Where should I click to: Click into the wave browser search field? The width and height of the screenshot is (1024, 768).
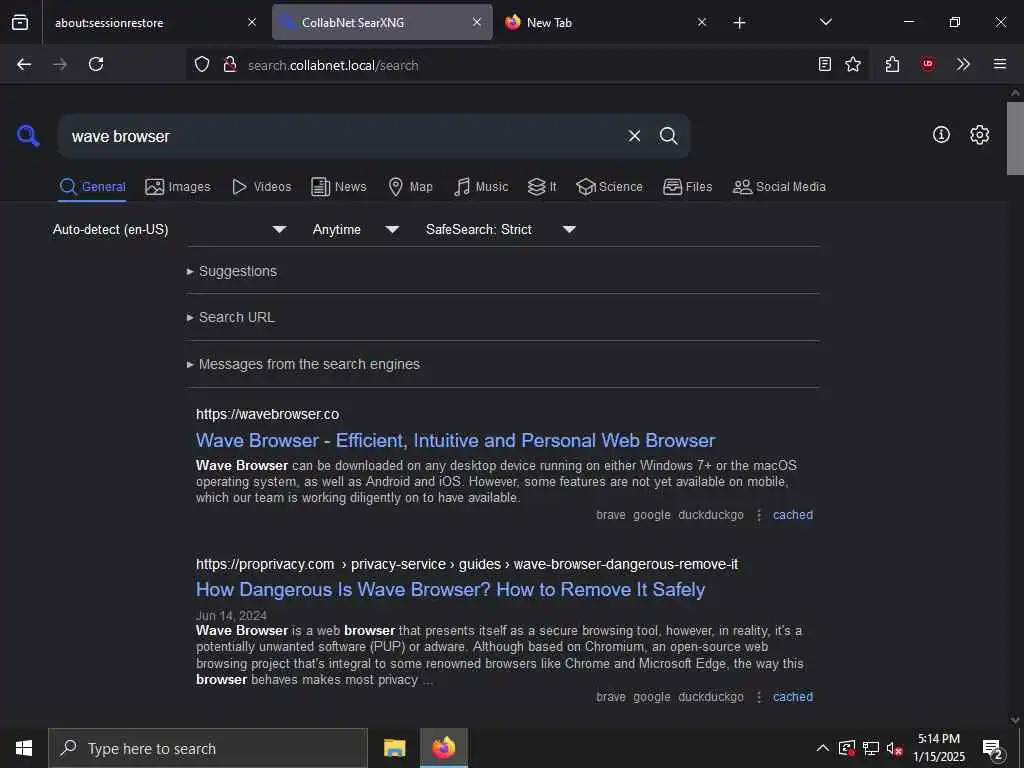click(340, 136)
